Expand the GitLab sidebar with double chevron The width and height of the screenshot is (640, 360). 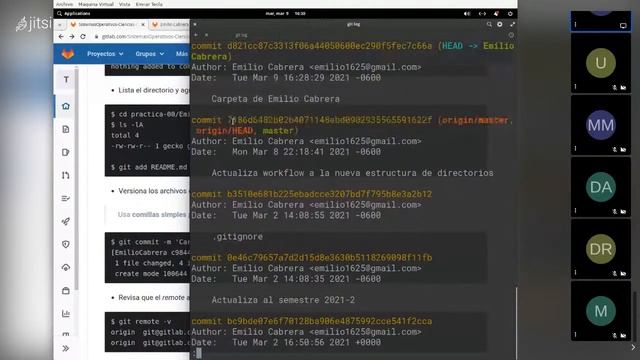[x=66, y=348]
